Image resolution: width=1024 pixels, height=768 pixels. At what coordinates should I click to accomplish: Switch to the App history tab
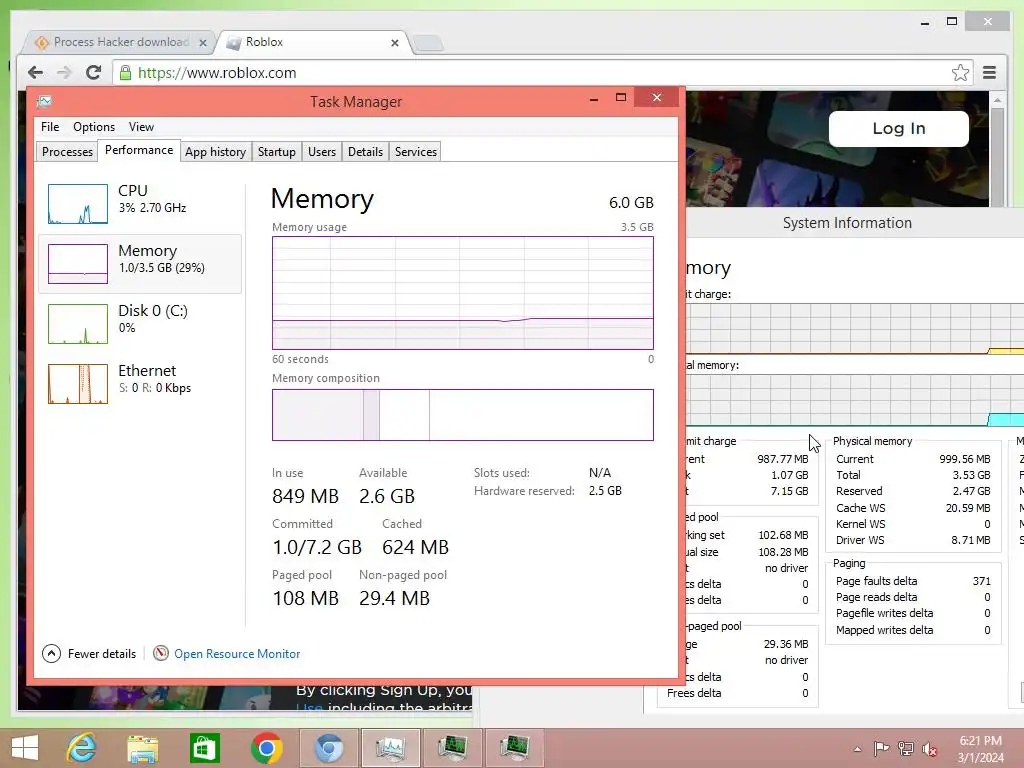[216, 152]
